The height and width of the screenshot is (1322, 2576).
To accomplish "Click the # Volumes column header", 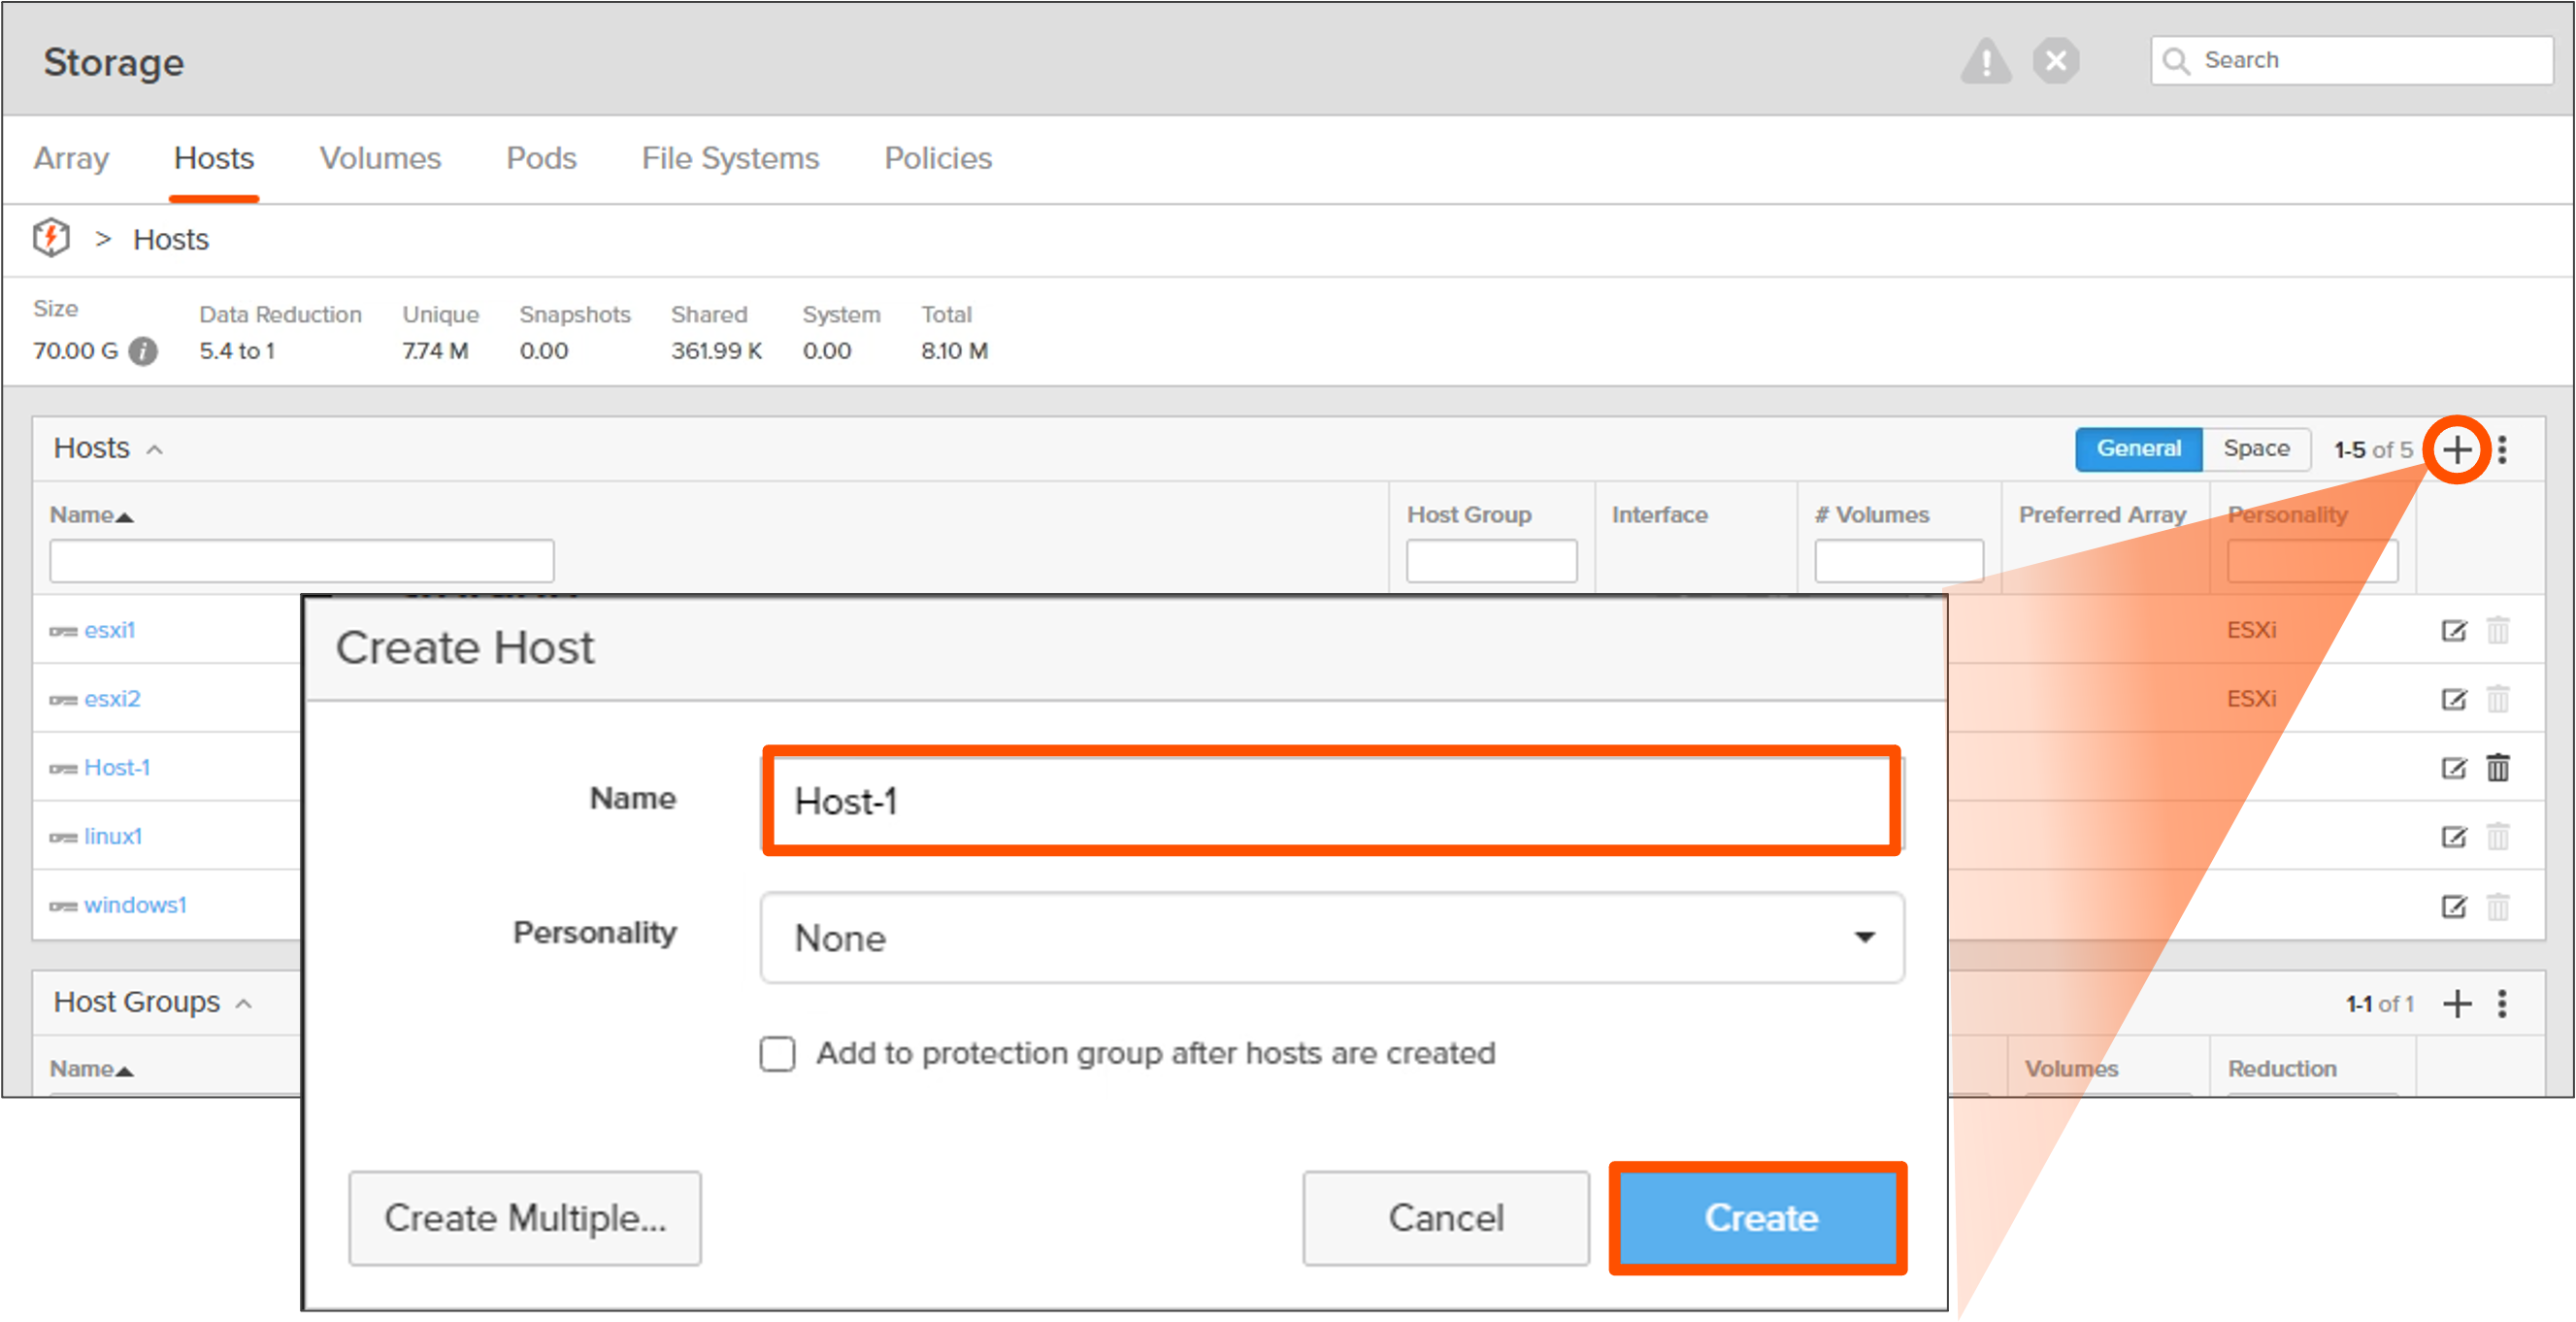I will [1871, 515].
